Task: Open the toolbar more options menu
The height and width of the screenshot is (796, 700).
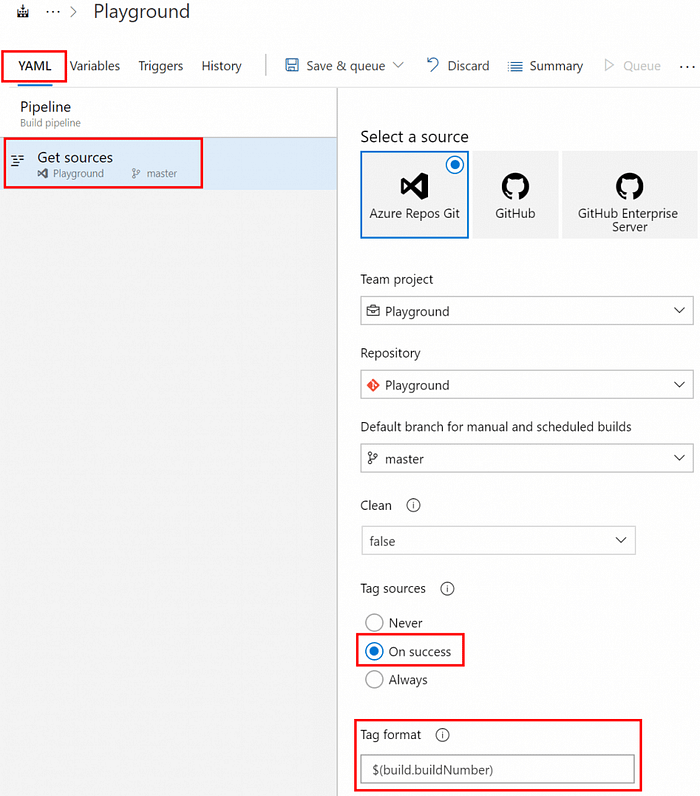Action: tap(687, 67)
